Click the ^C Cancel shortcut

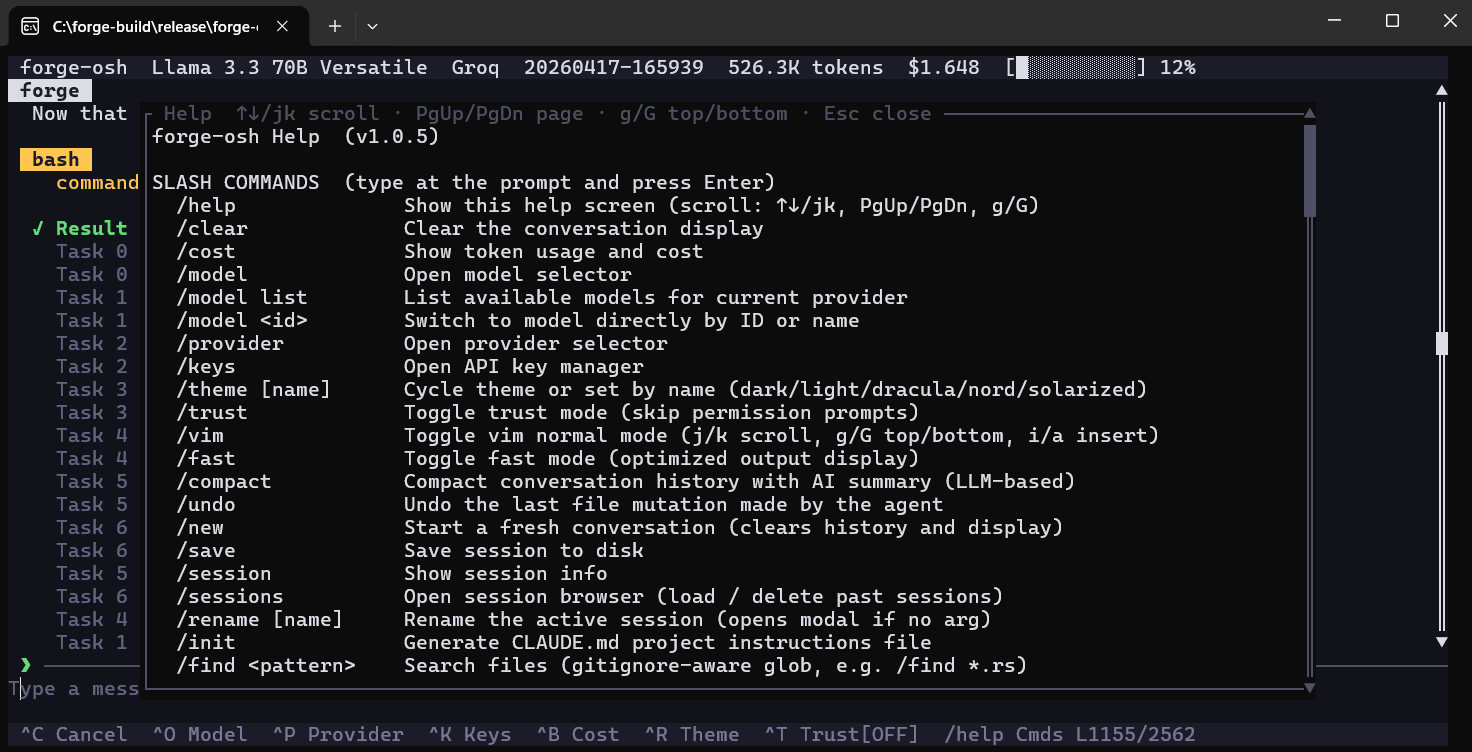(74, 734)
